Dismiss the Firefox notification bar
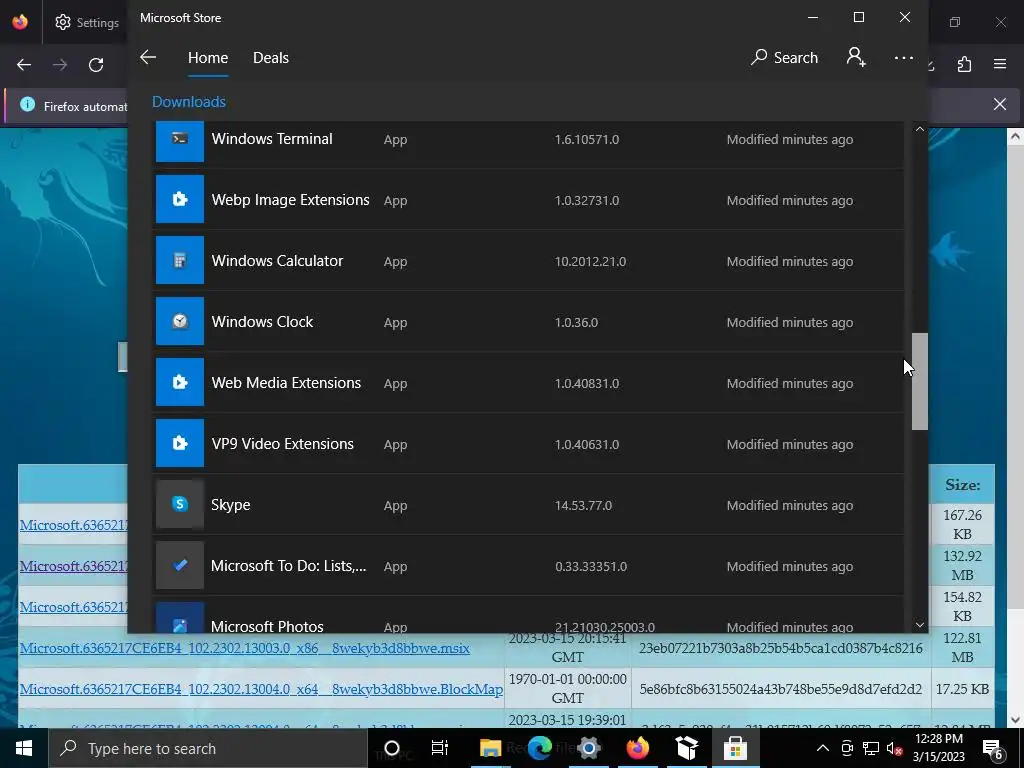The width and height of the screenshot is (1024, 768). point(1000,104)
